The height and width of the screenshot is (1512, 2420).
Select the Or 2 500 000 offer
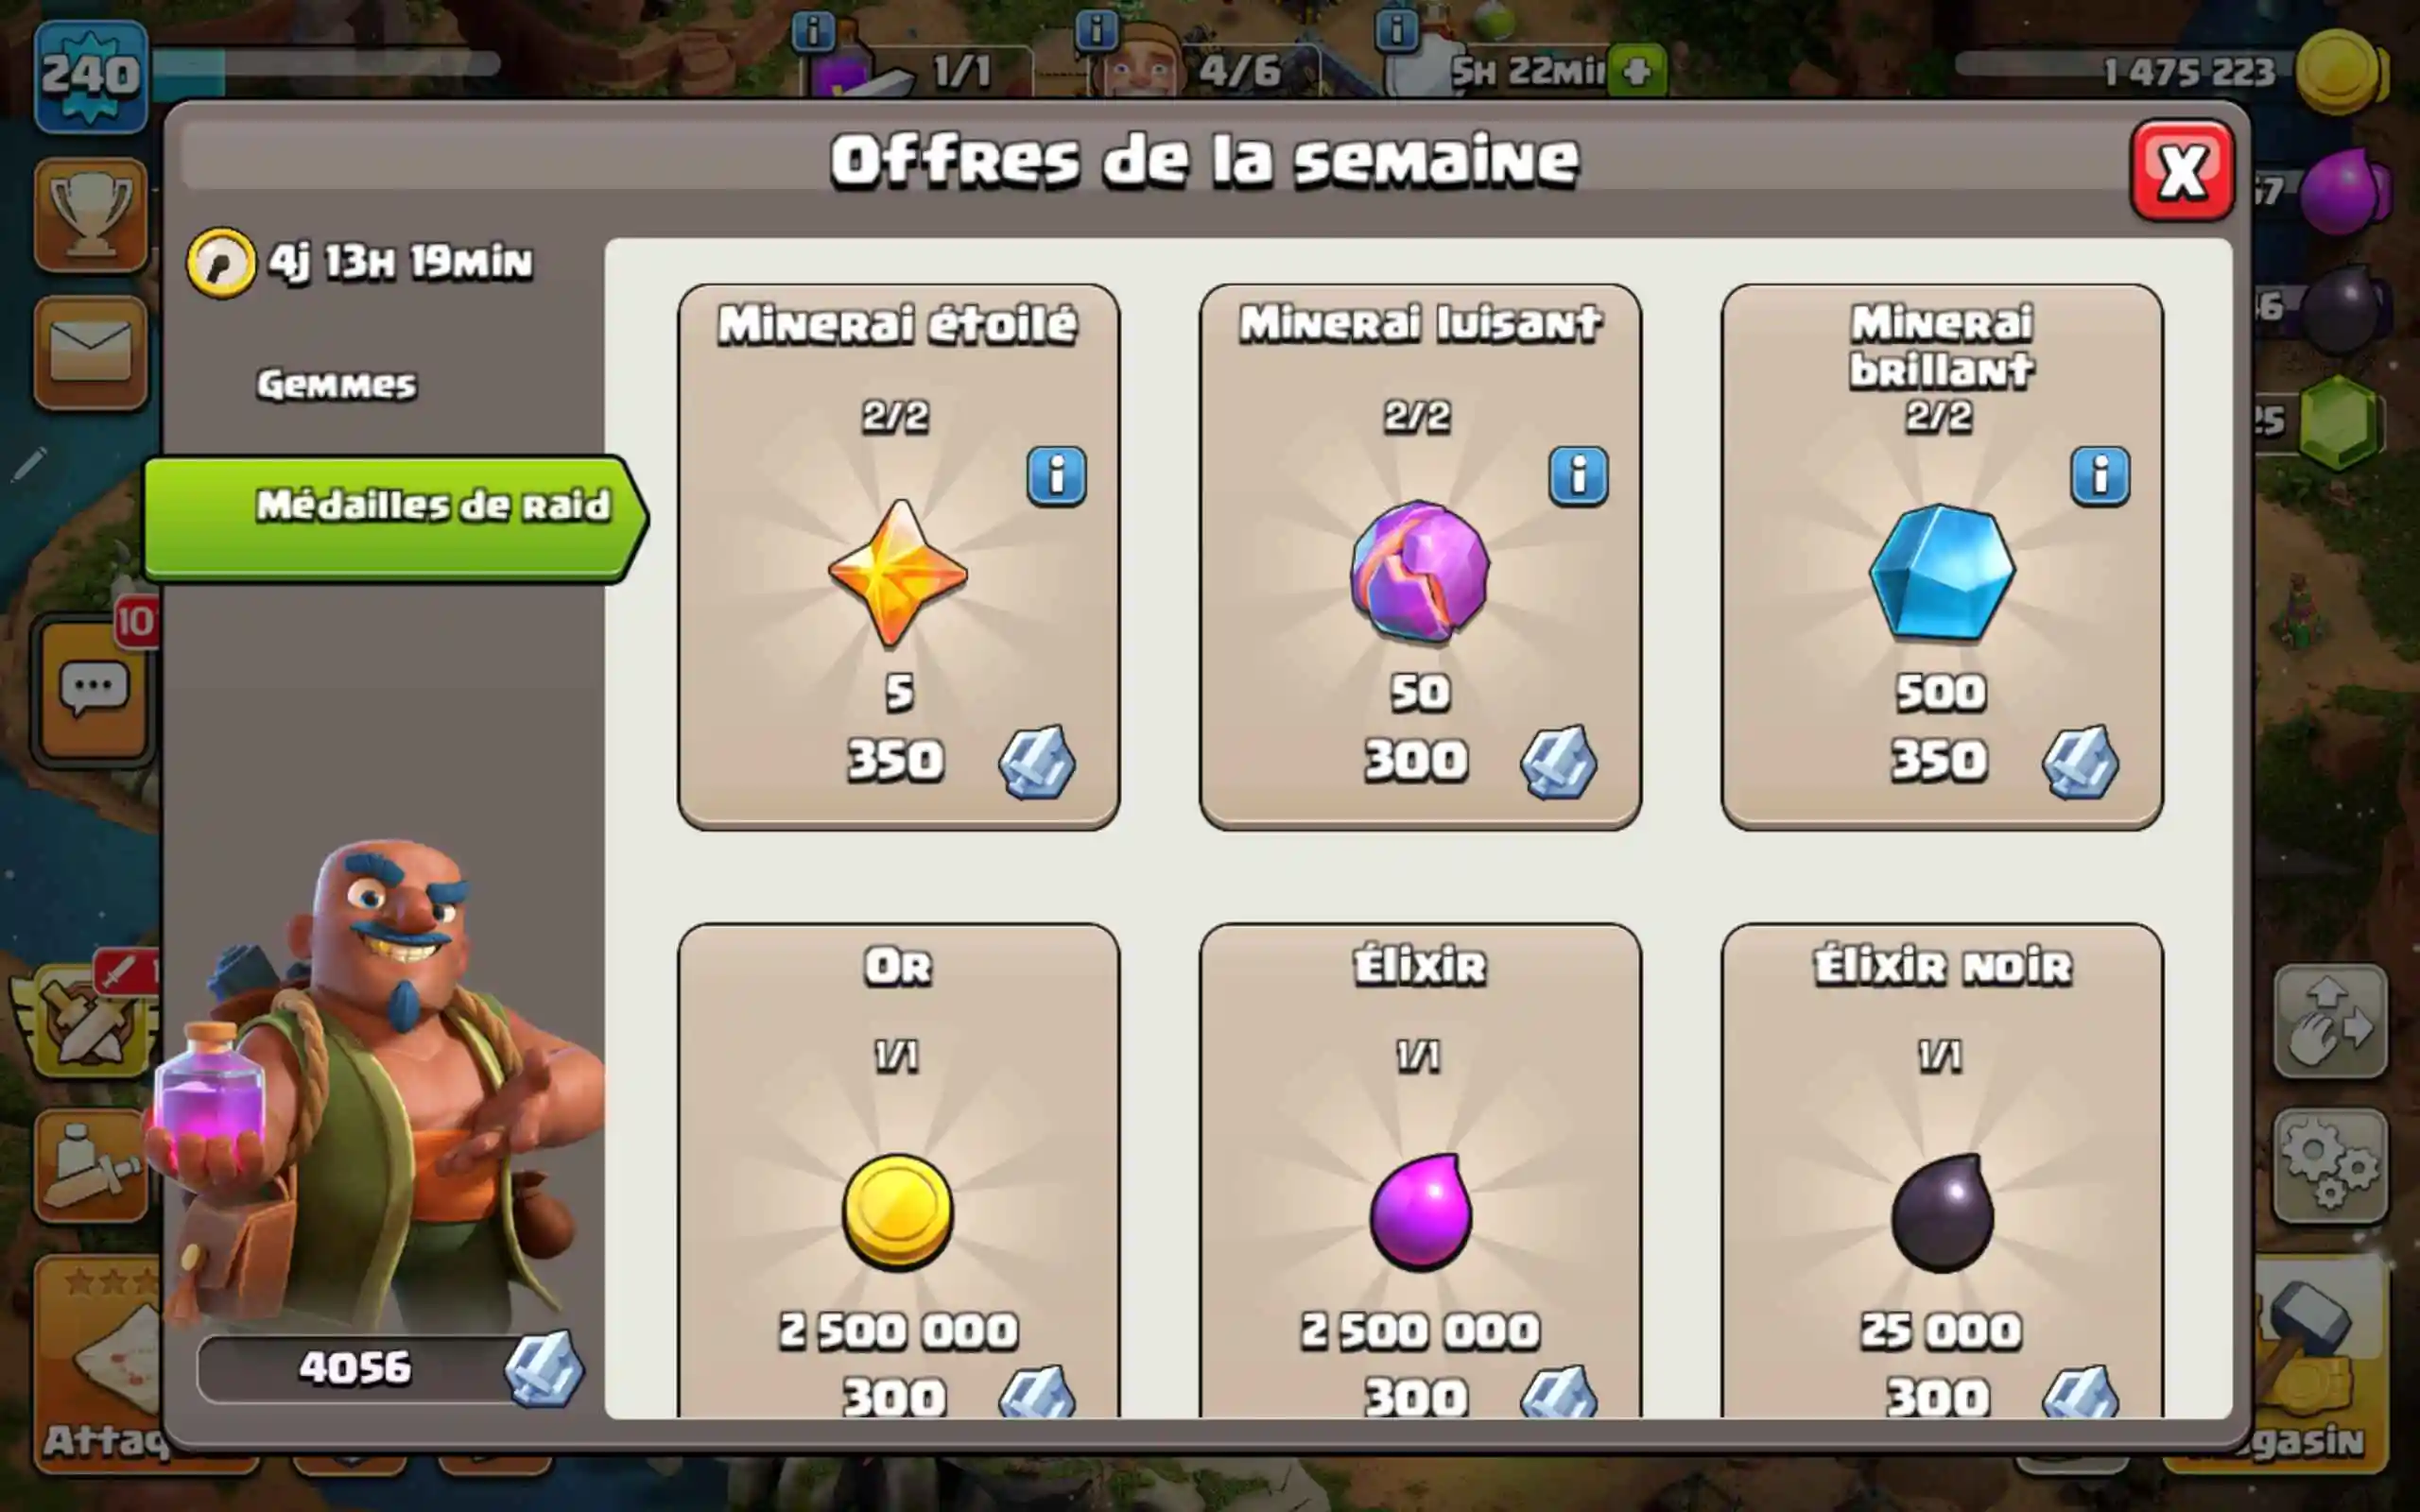898,1170
